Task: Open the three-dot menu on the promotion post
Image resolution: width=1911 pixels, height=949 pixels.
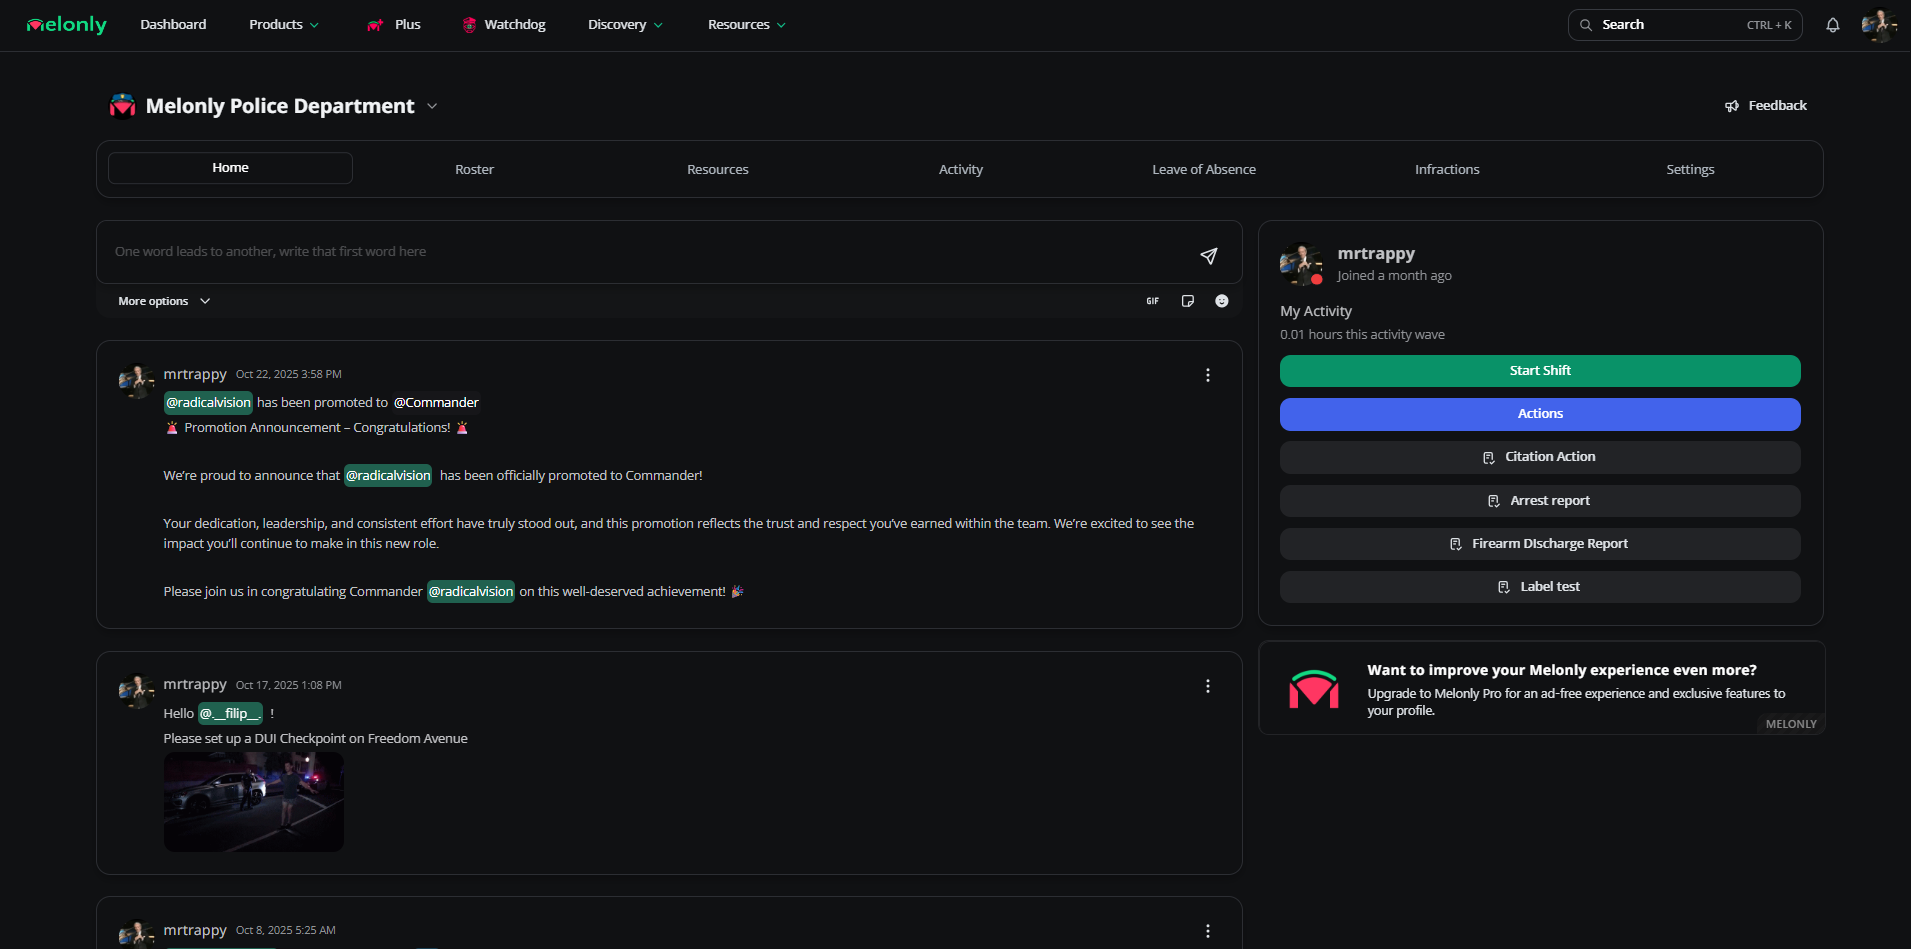Action: [1207, 375]
